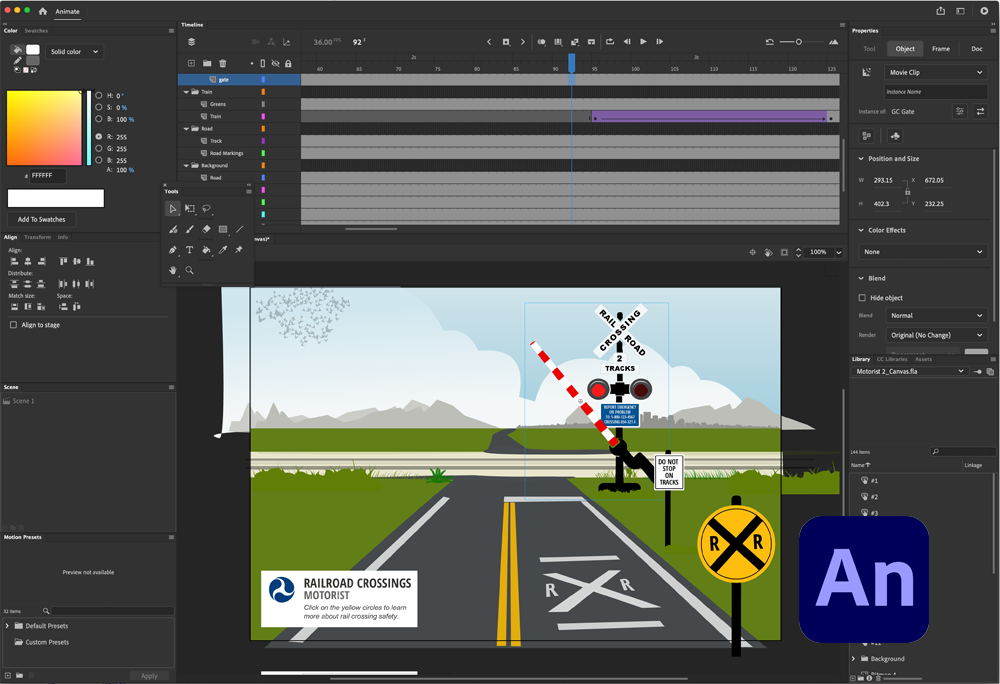Viewport: 1000px width, 684px height.
Task: Click inside the color gradient picker
Action: pos(44,127)
